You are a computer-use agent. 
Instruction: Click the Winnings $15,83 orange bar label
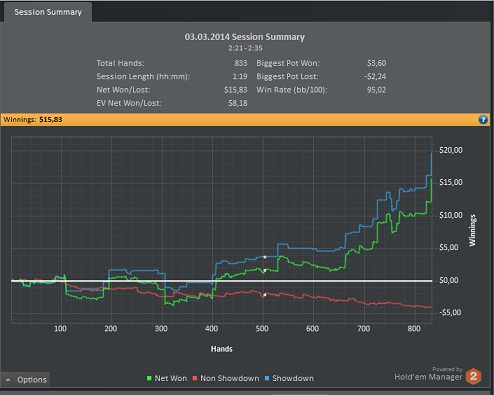point(33,119)
